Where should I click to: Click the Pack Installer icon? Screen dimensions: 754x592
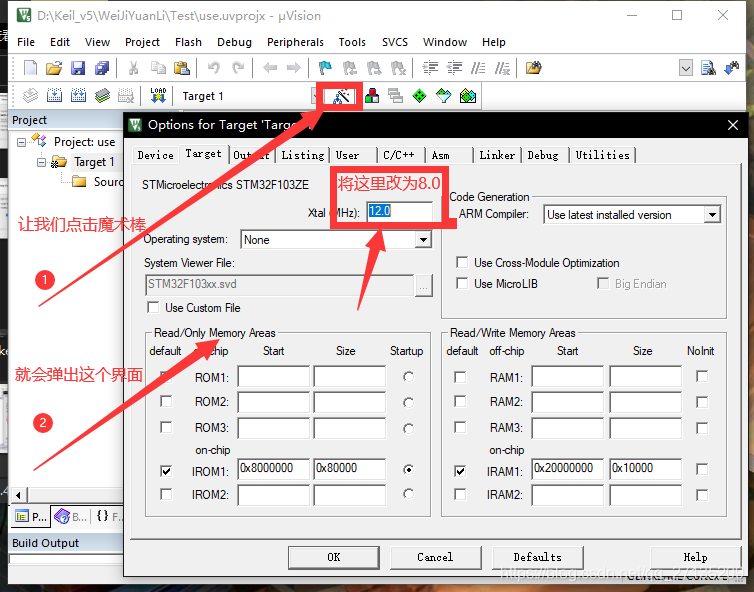(x=467, y=96)
